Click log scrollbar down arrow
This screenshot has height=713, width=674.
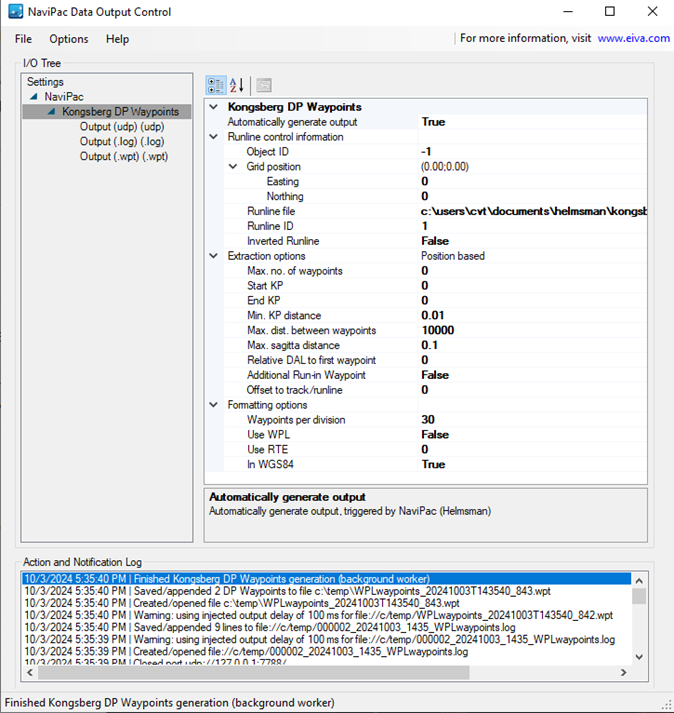pyautogui.click(x=639, y=657)
